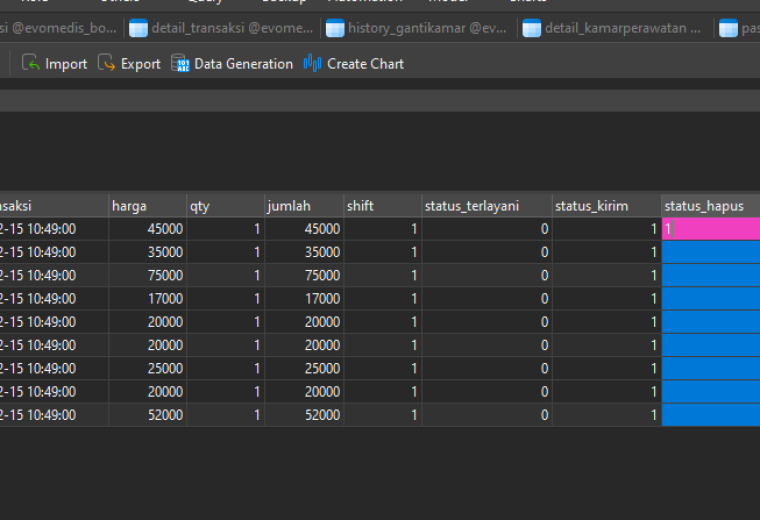Viewport: 760px width, 520px height.
Task: Click the Import icon in toolbar
Action: coord(31,63)
